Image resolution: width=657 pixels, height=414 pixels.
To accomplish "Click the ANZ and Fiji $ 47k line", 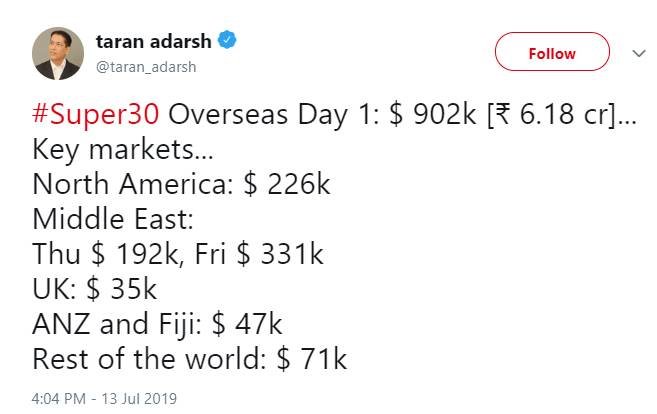I will coord(157,324).
